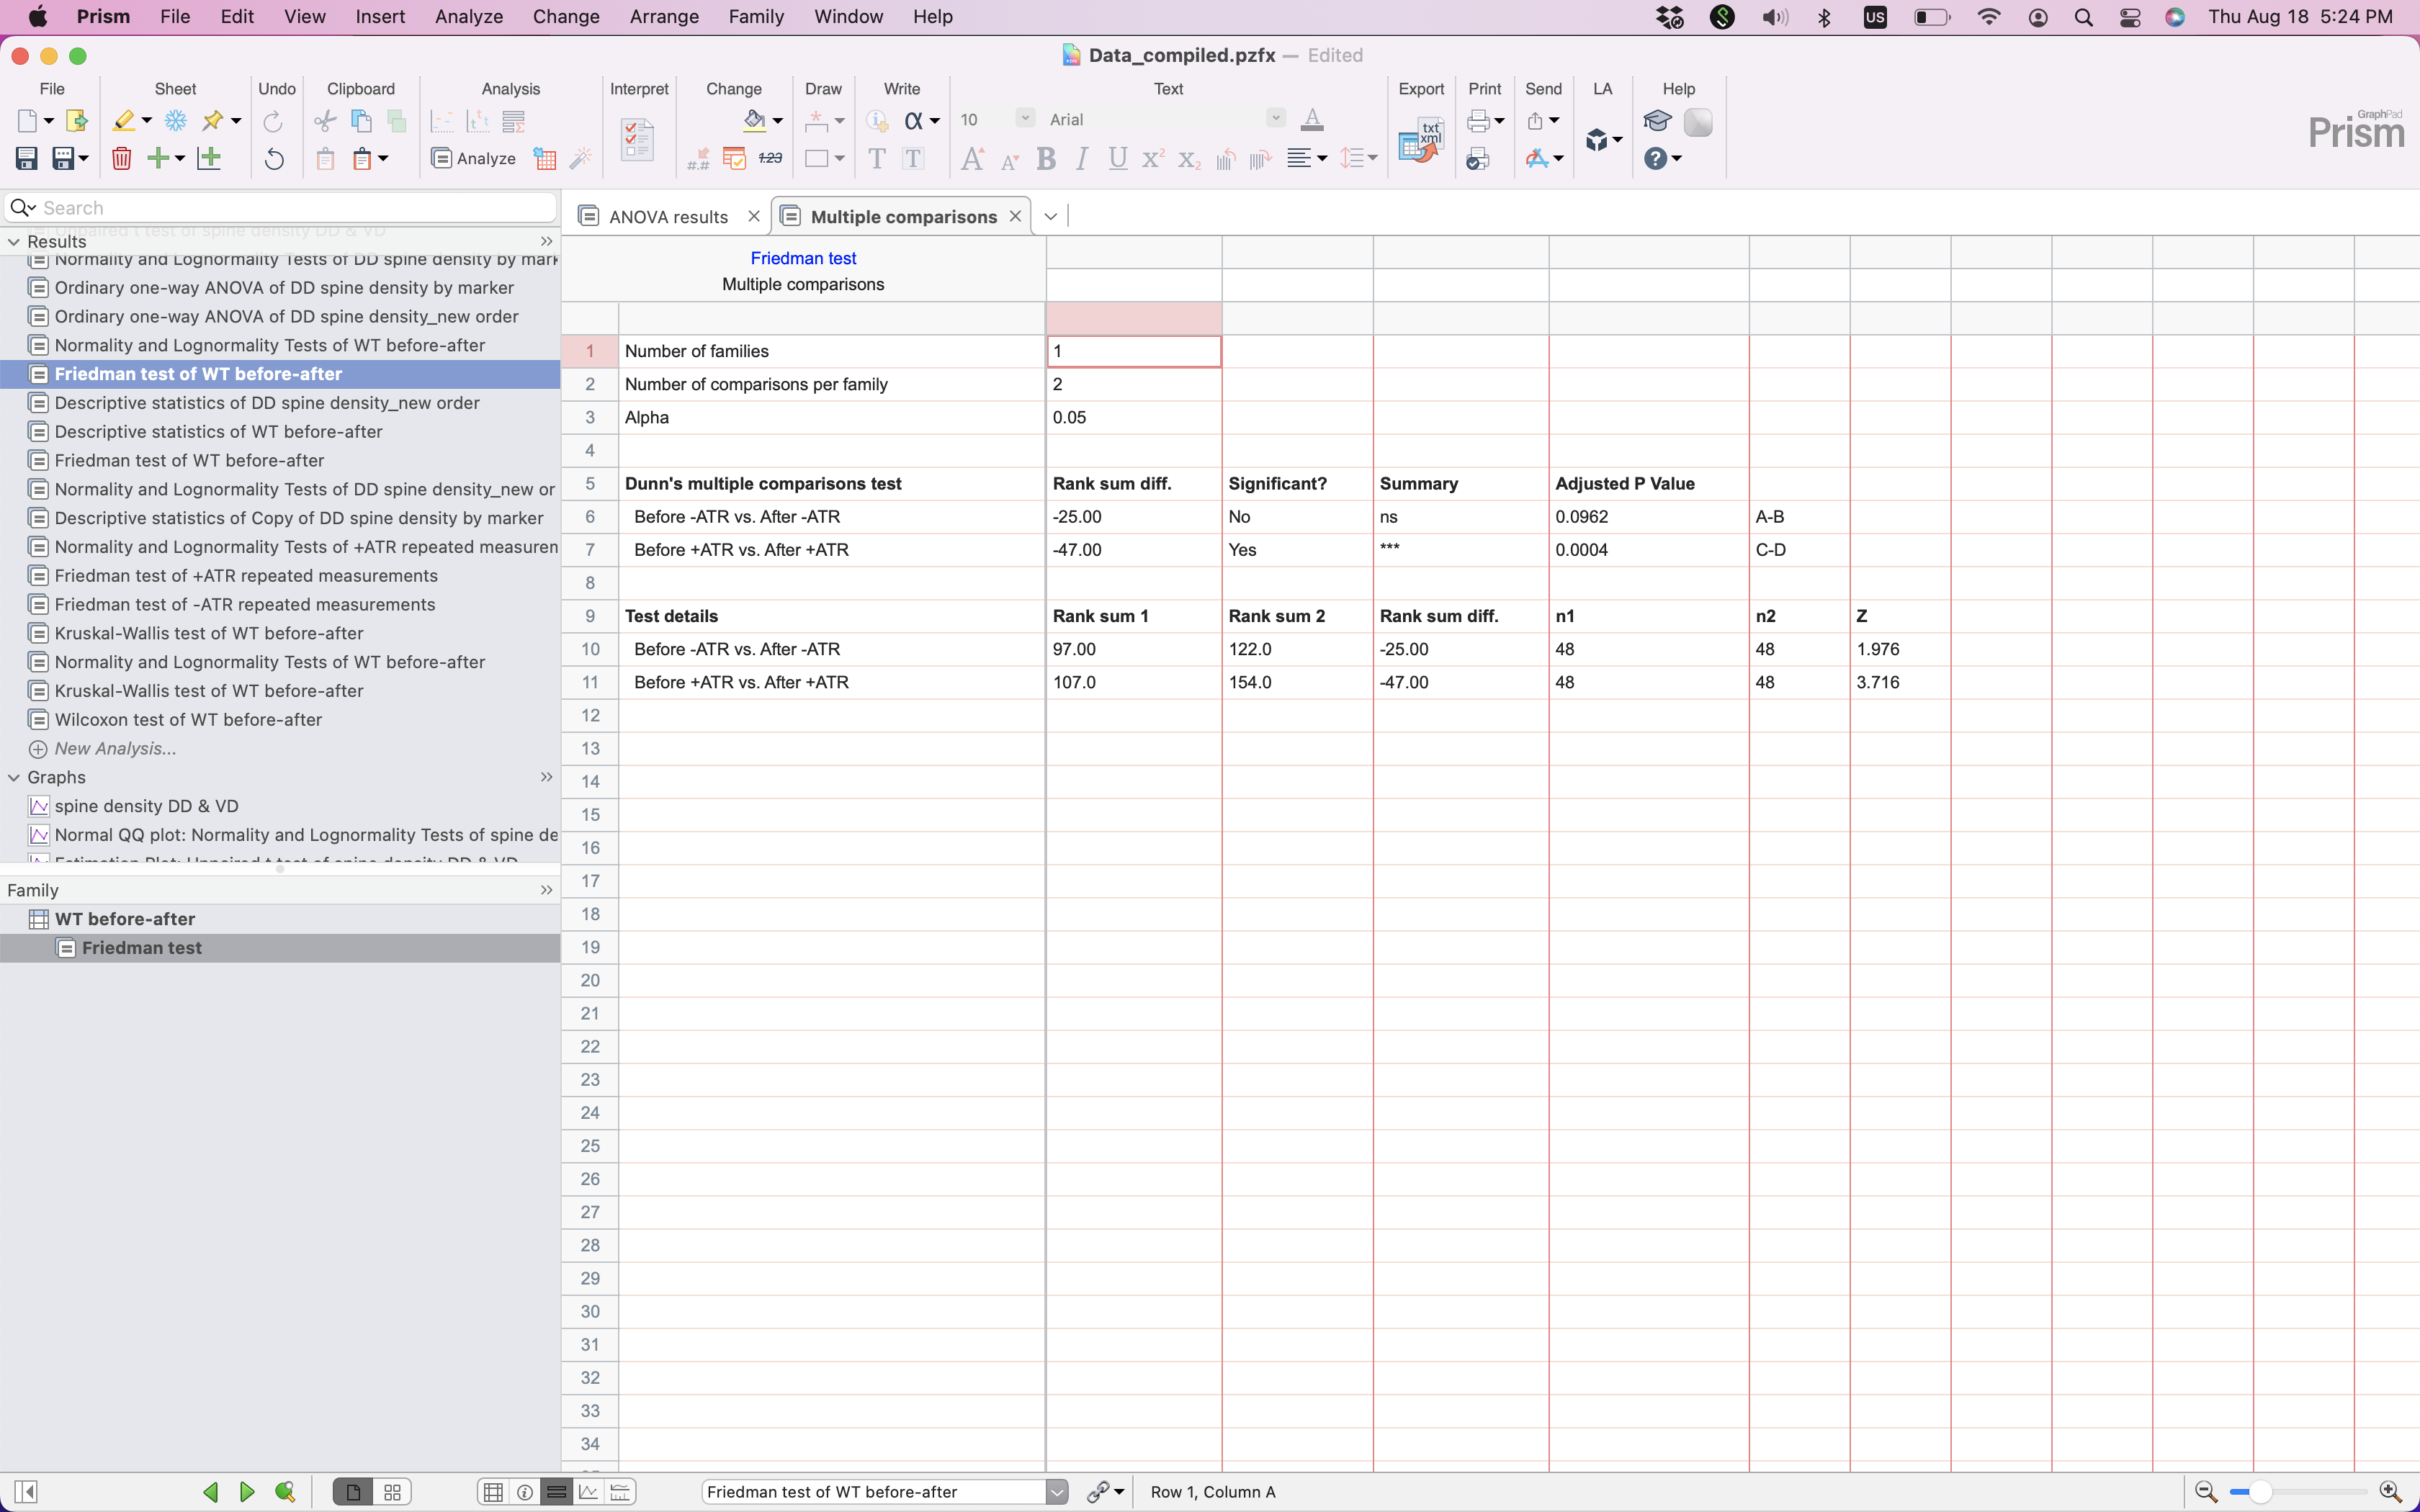Switch to gallery grid view toggle
This screenshot has height=1512, width=2420.
click(392, 1492)
